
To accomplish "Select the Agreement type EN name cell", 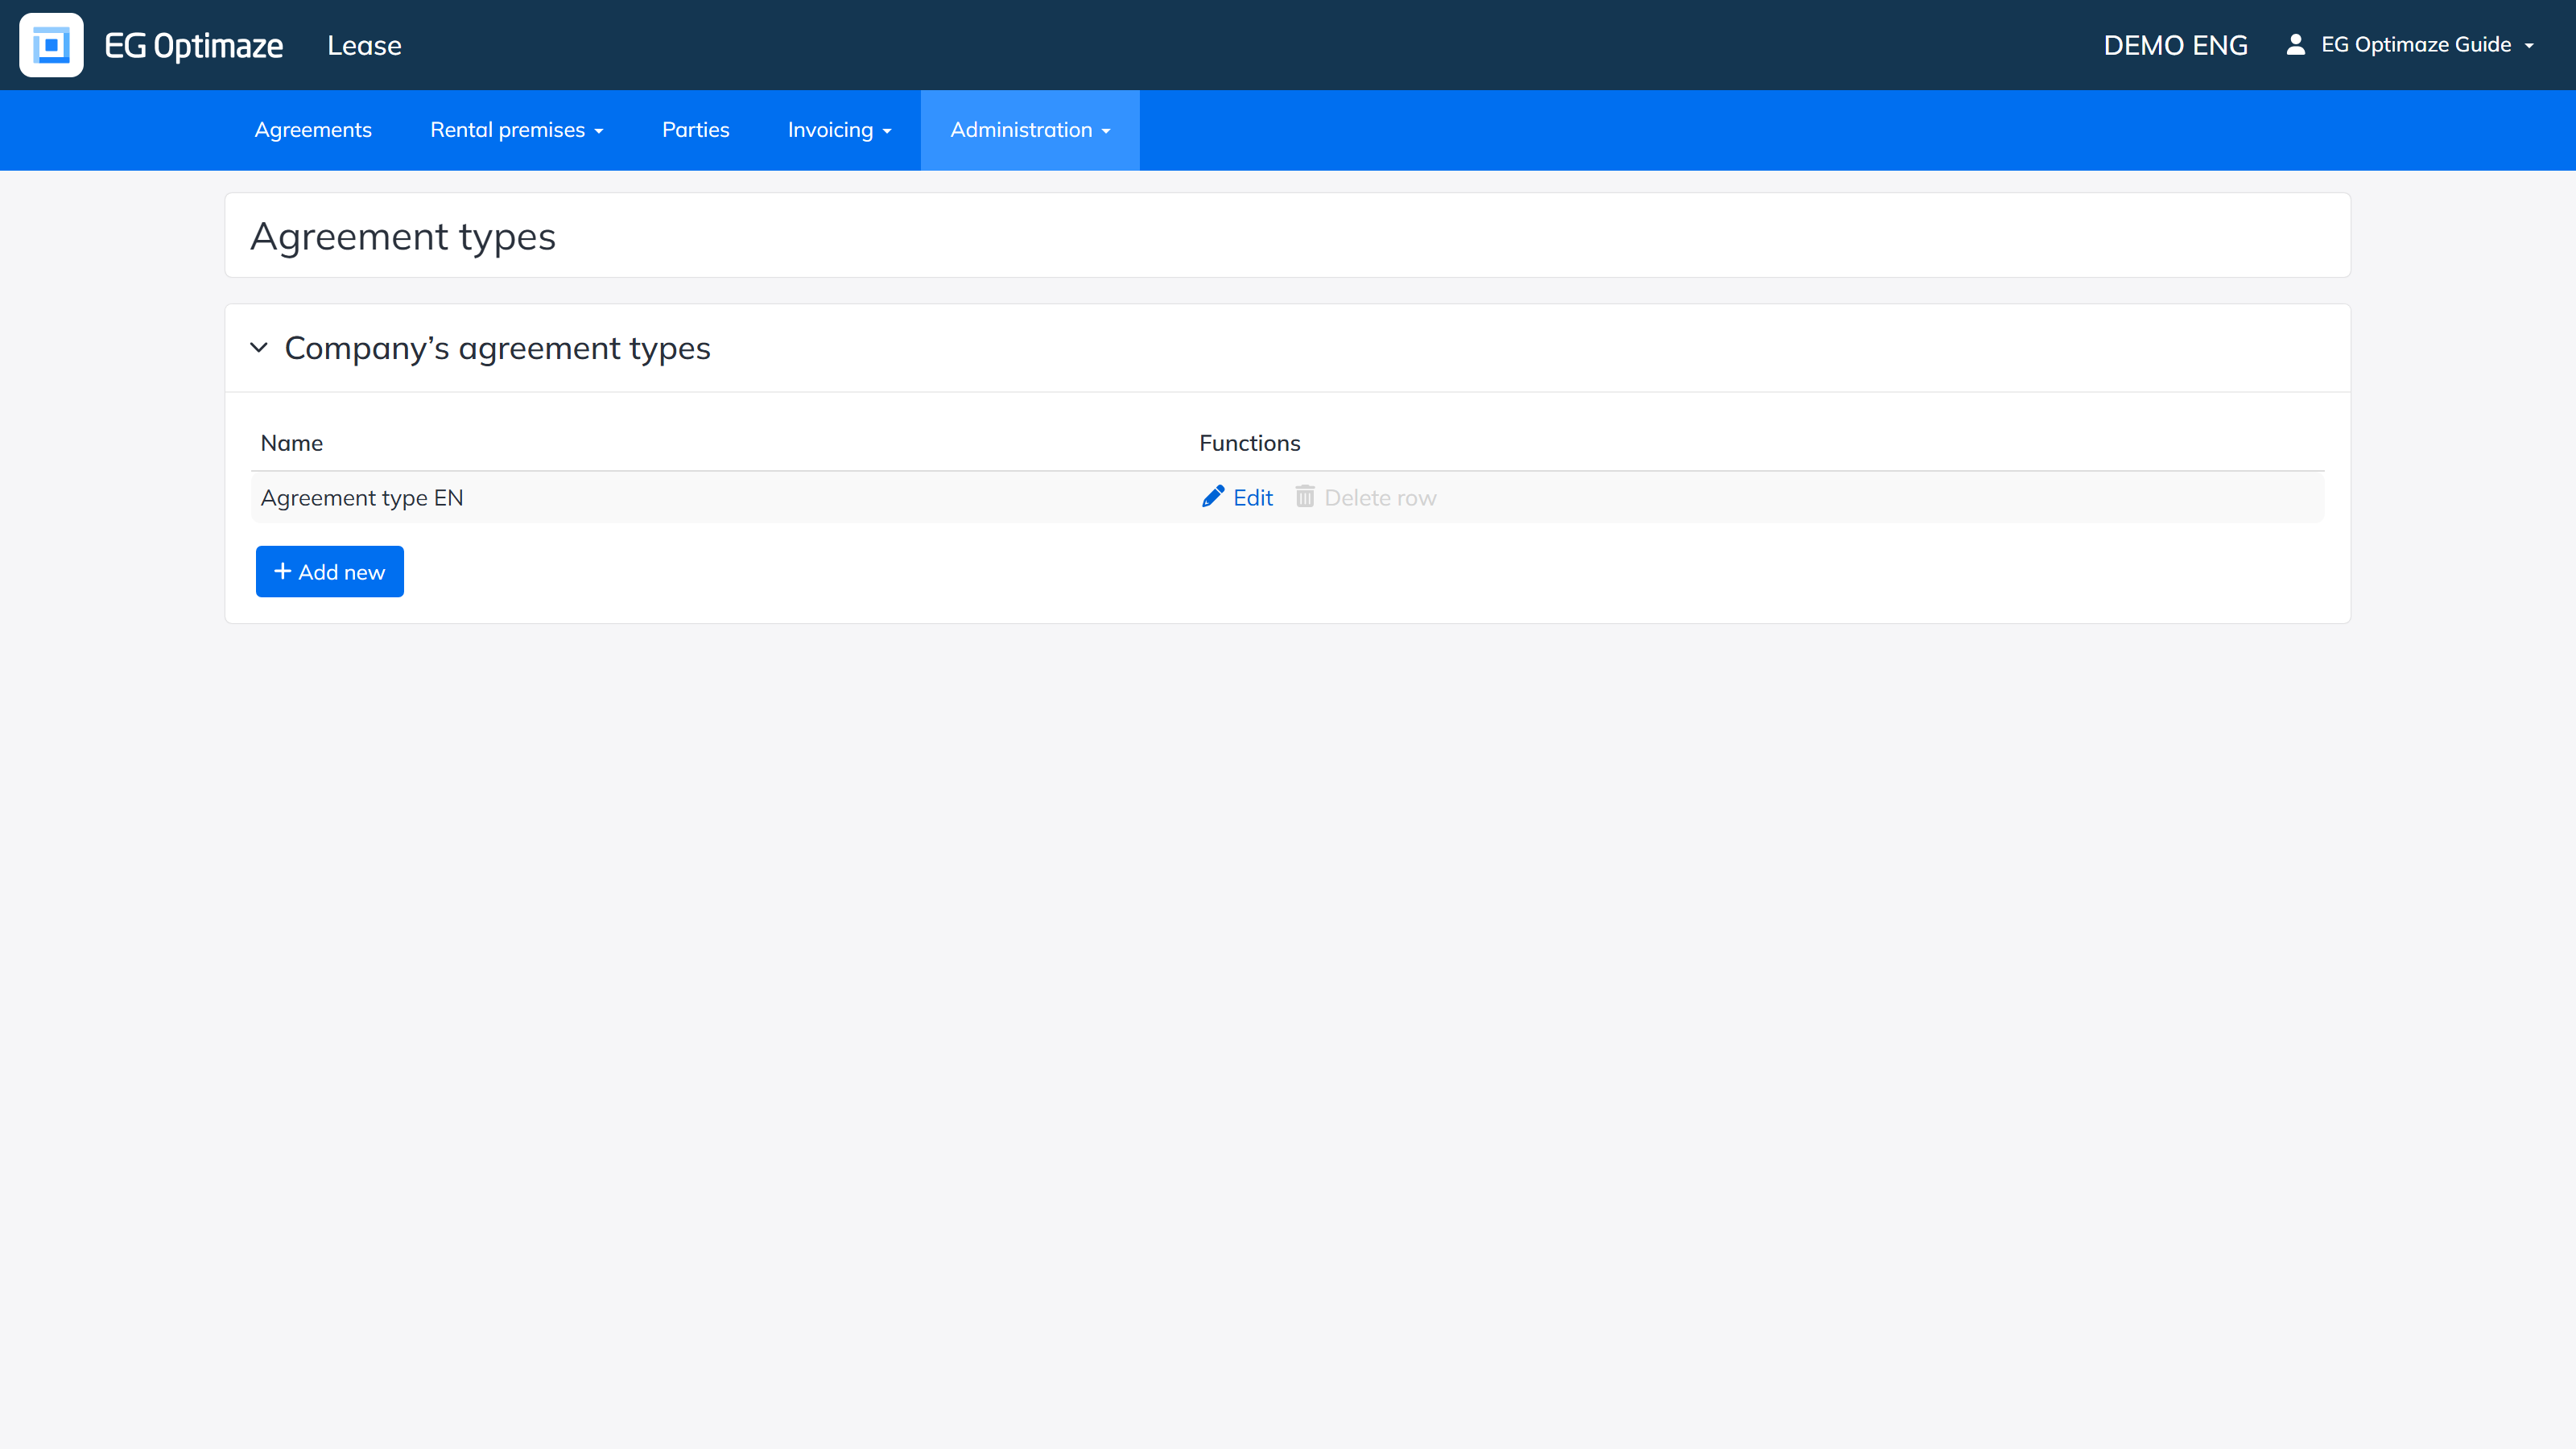I will (362, 498).
